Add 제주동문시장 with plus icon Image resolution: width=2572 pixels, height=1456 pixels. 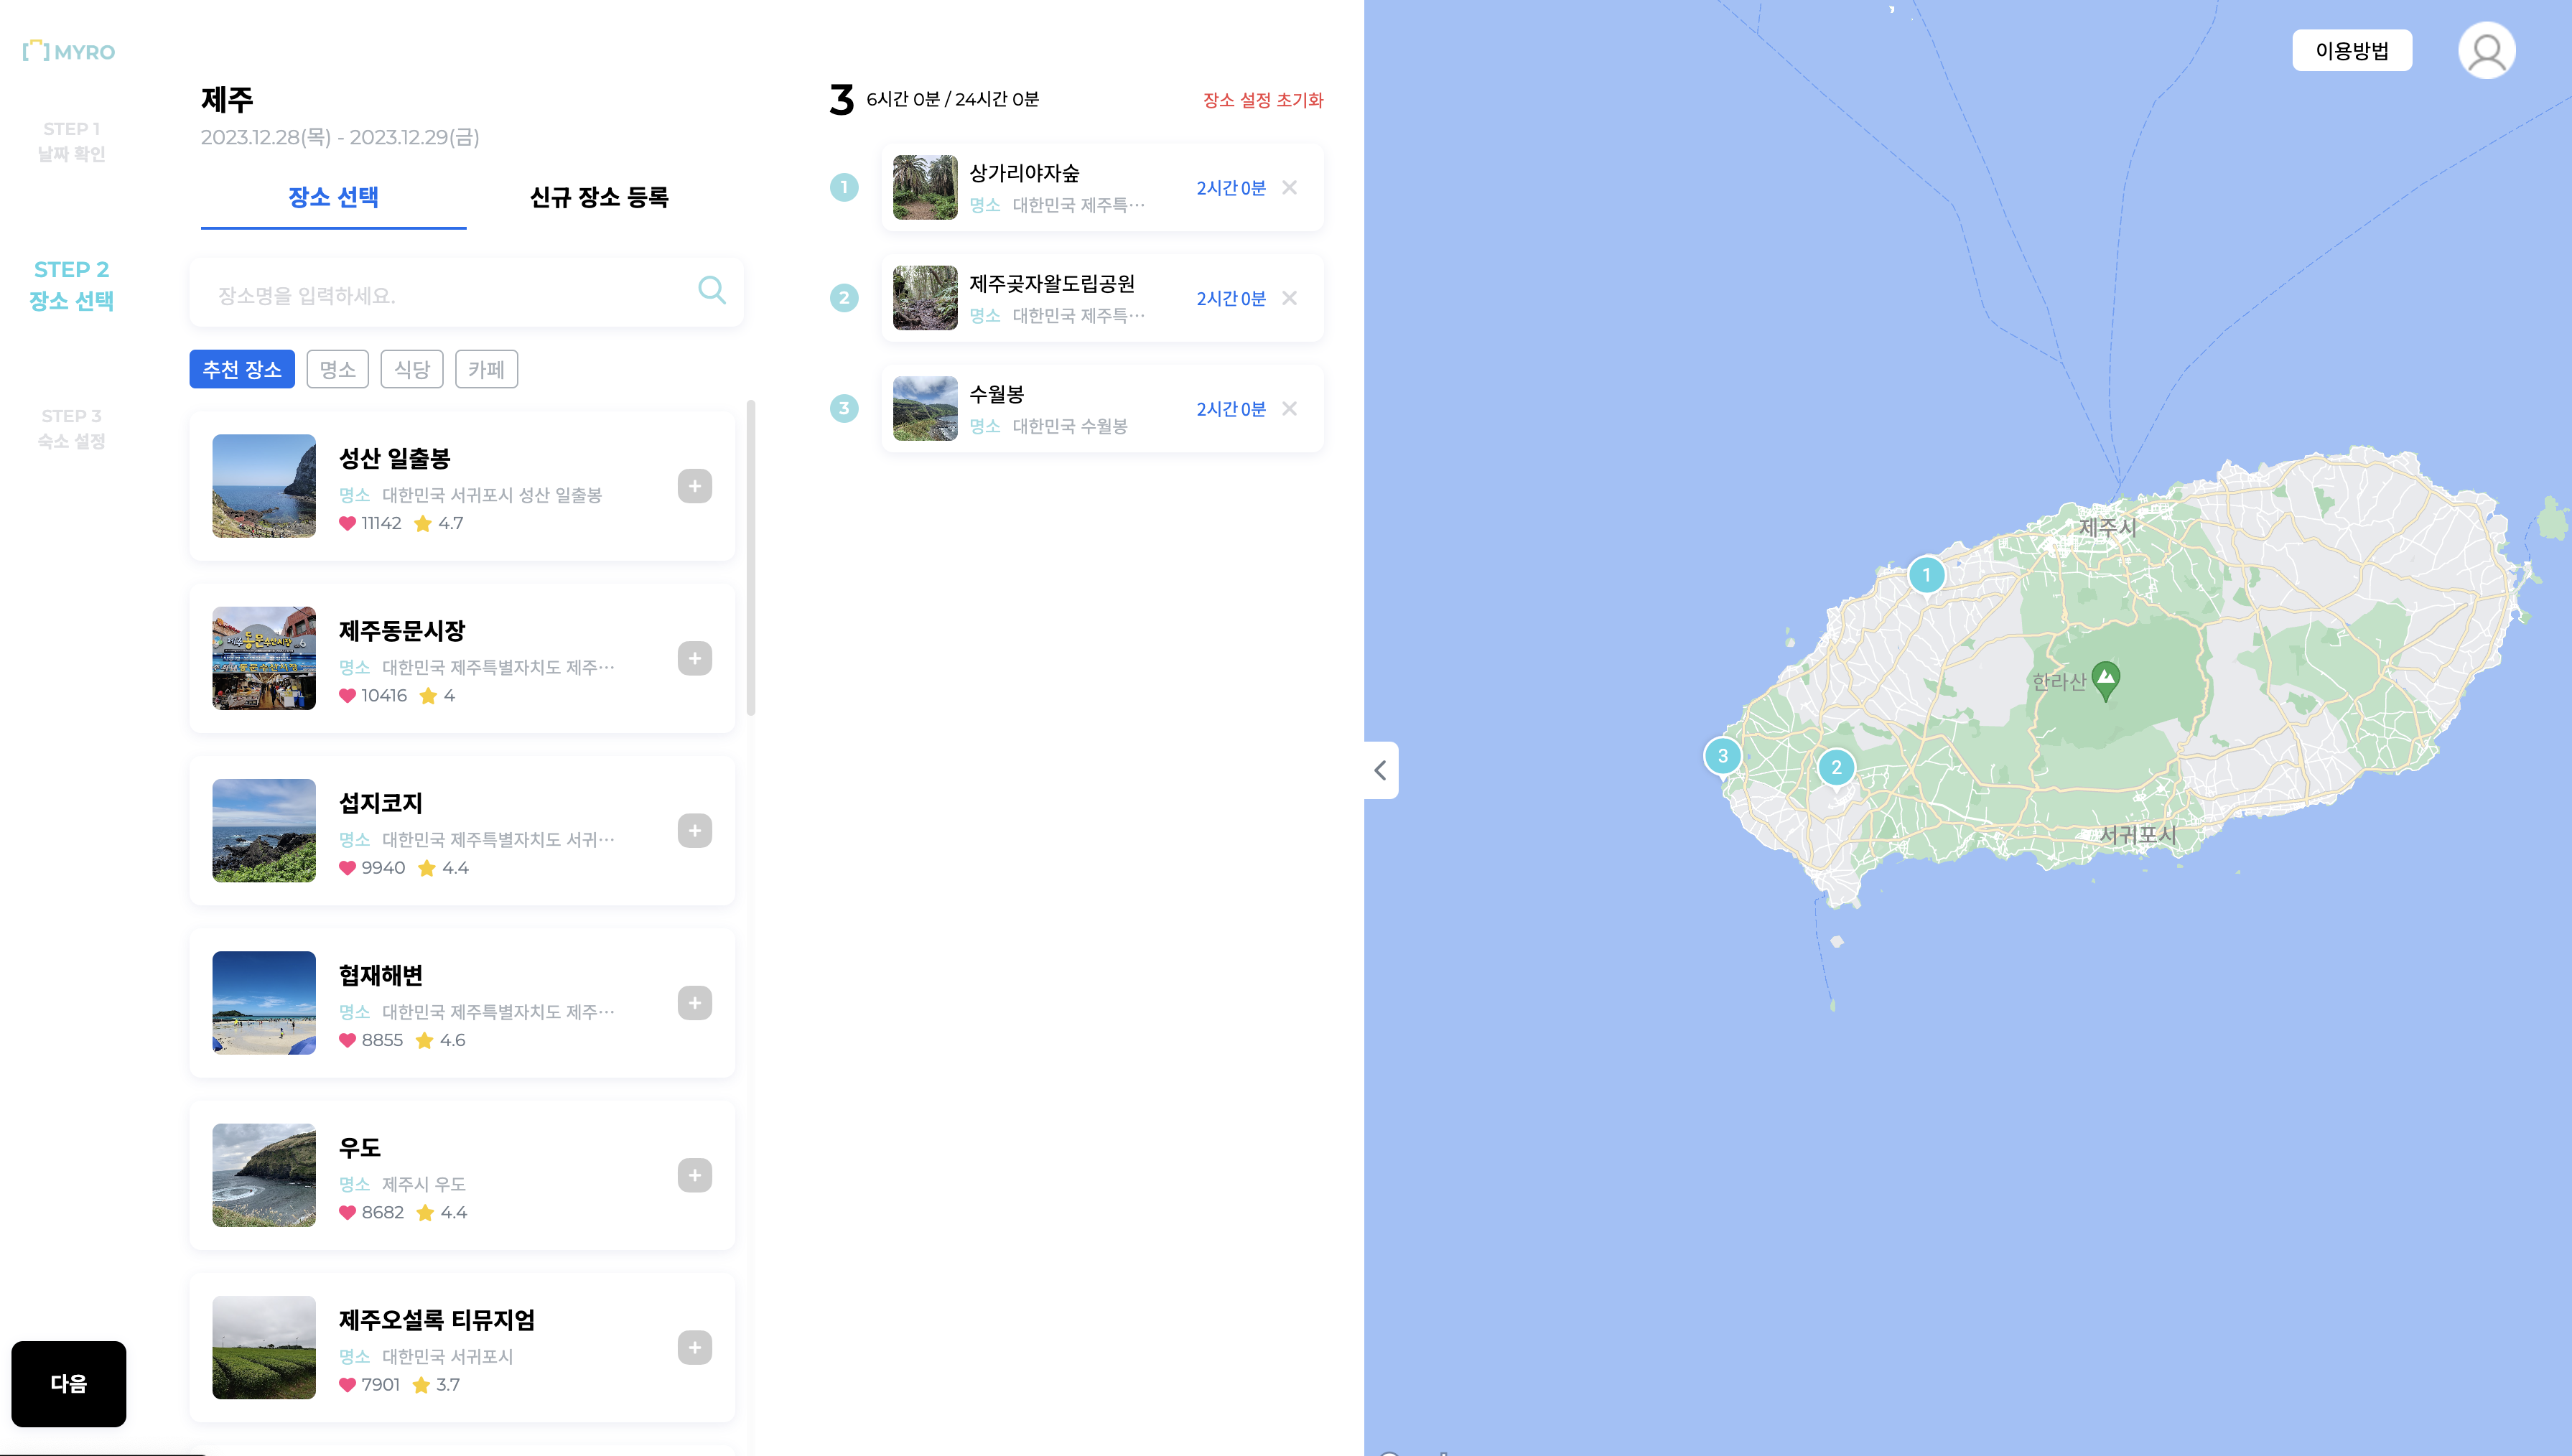coord(694,658)
